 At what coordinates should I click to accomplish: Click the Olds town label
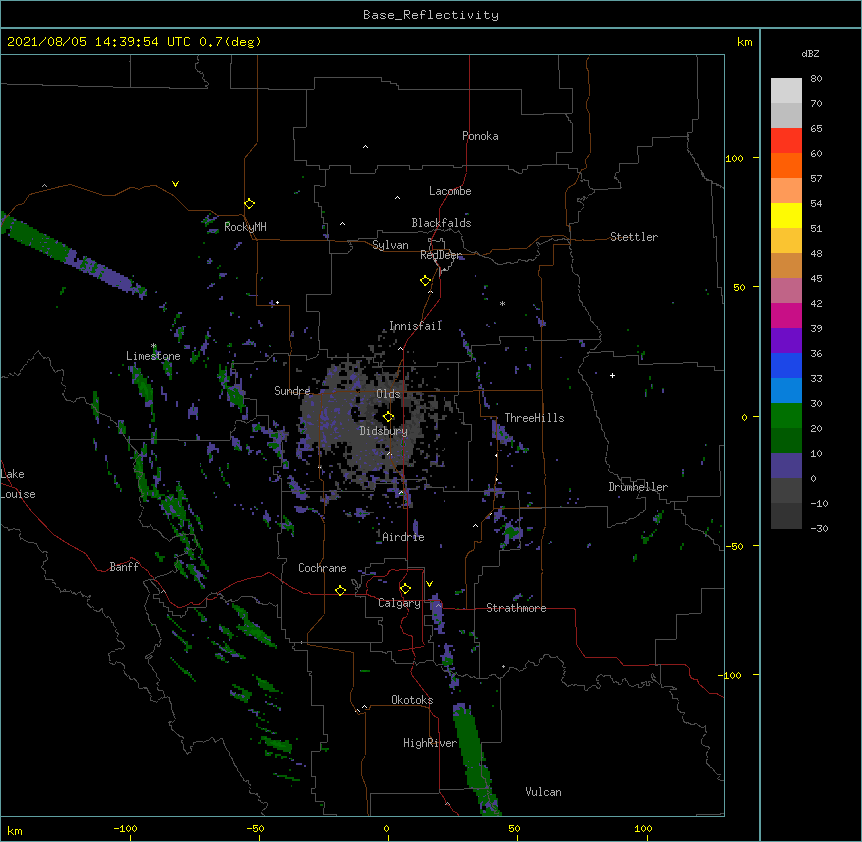(x=388, y=394)
